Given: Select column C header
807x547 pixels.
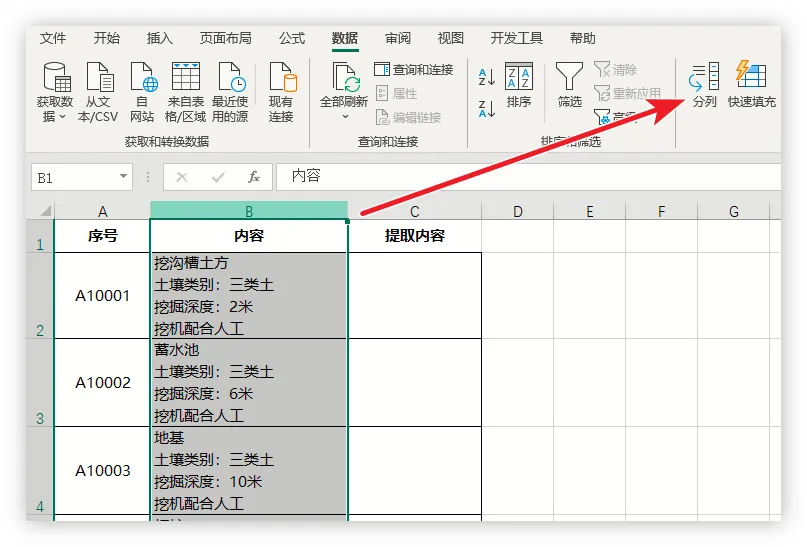Looking at the screenshot, I should click(x=415, y=211).
